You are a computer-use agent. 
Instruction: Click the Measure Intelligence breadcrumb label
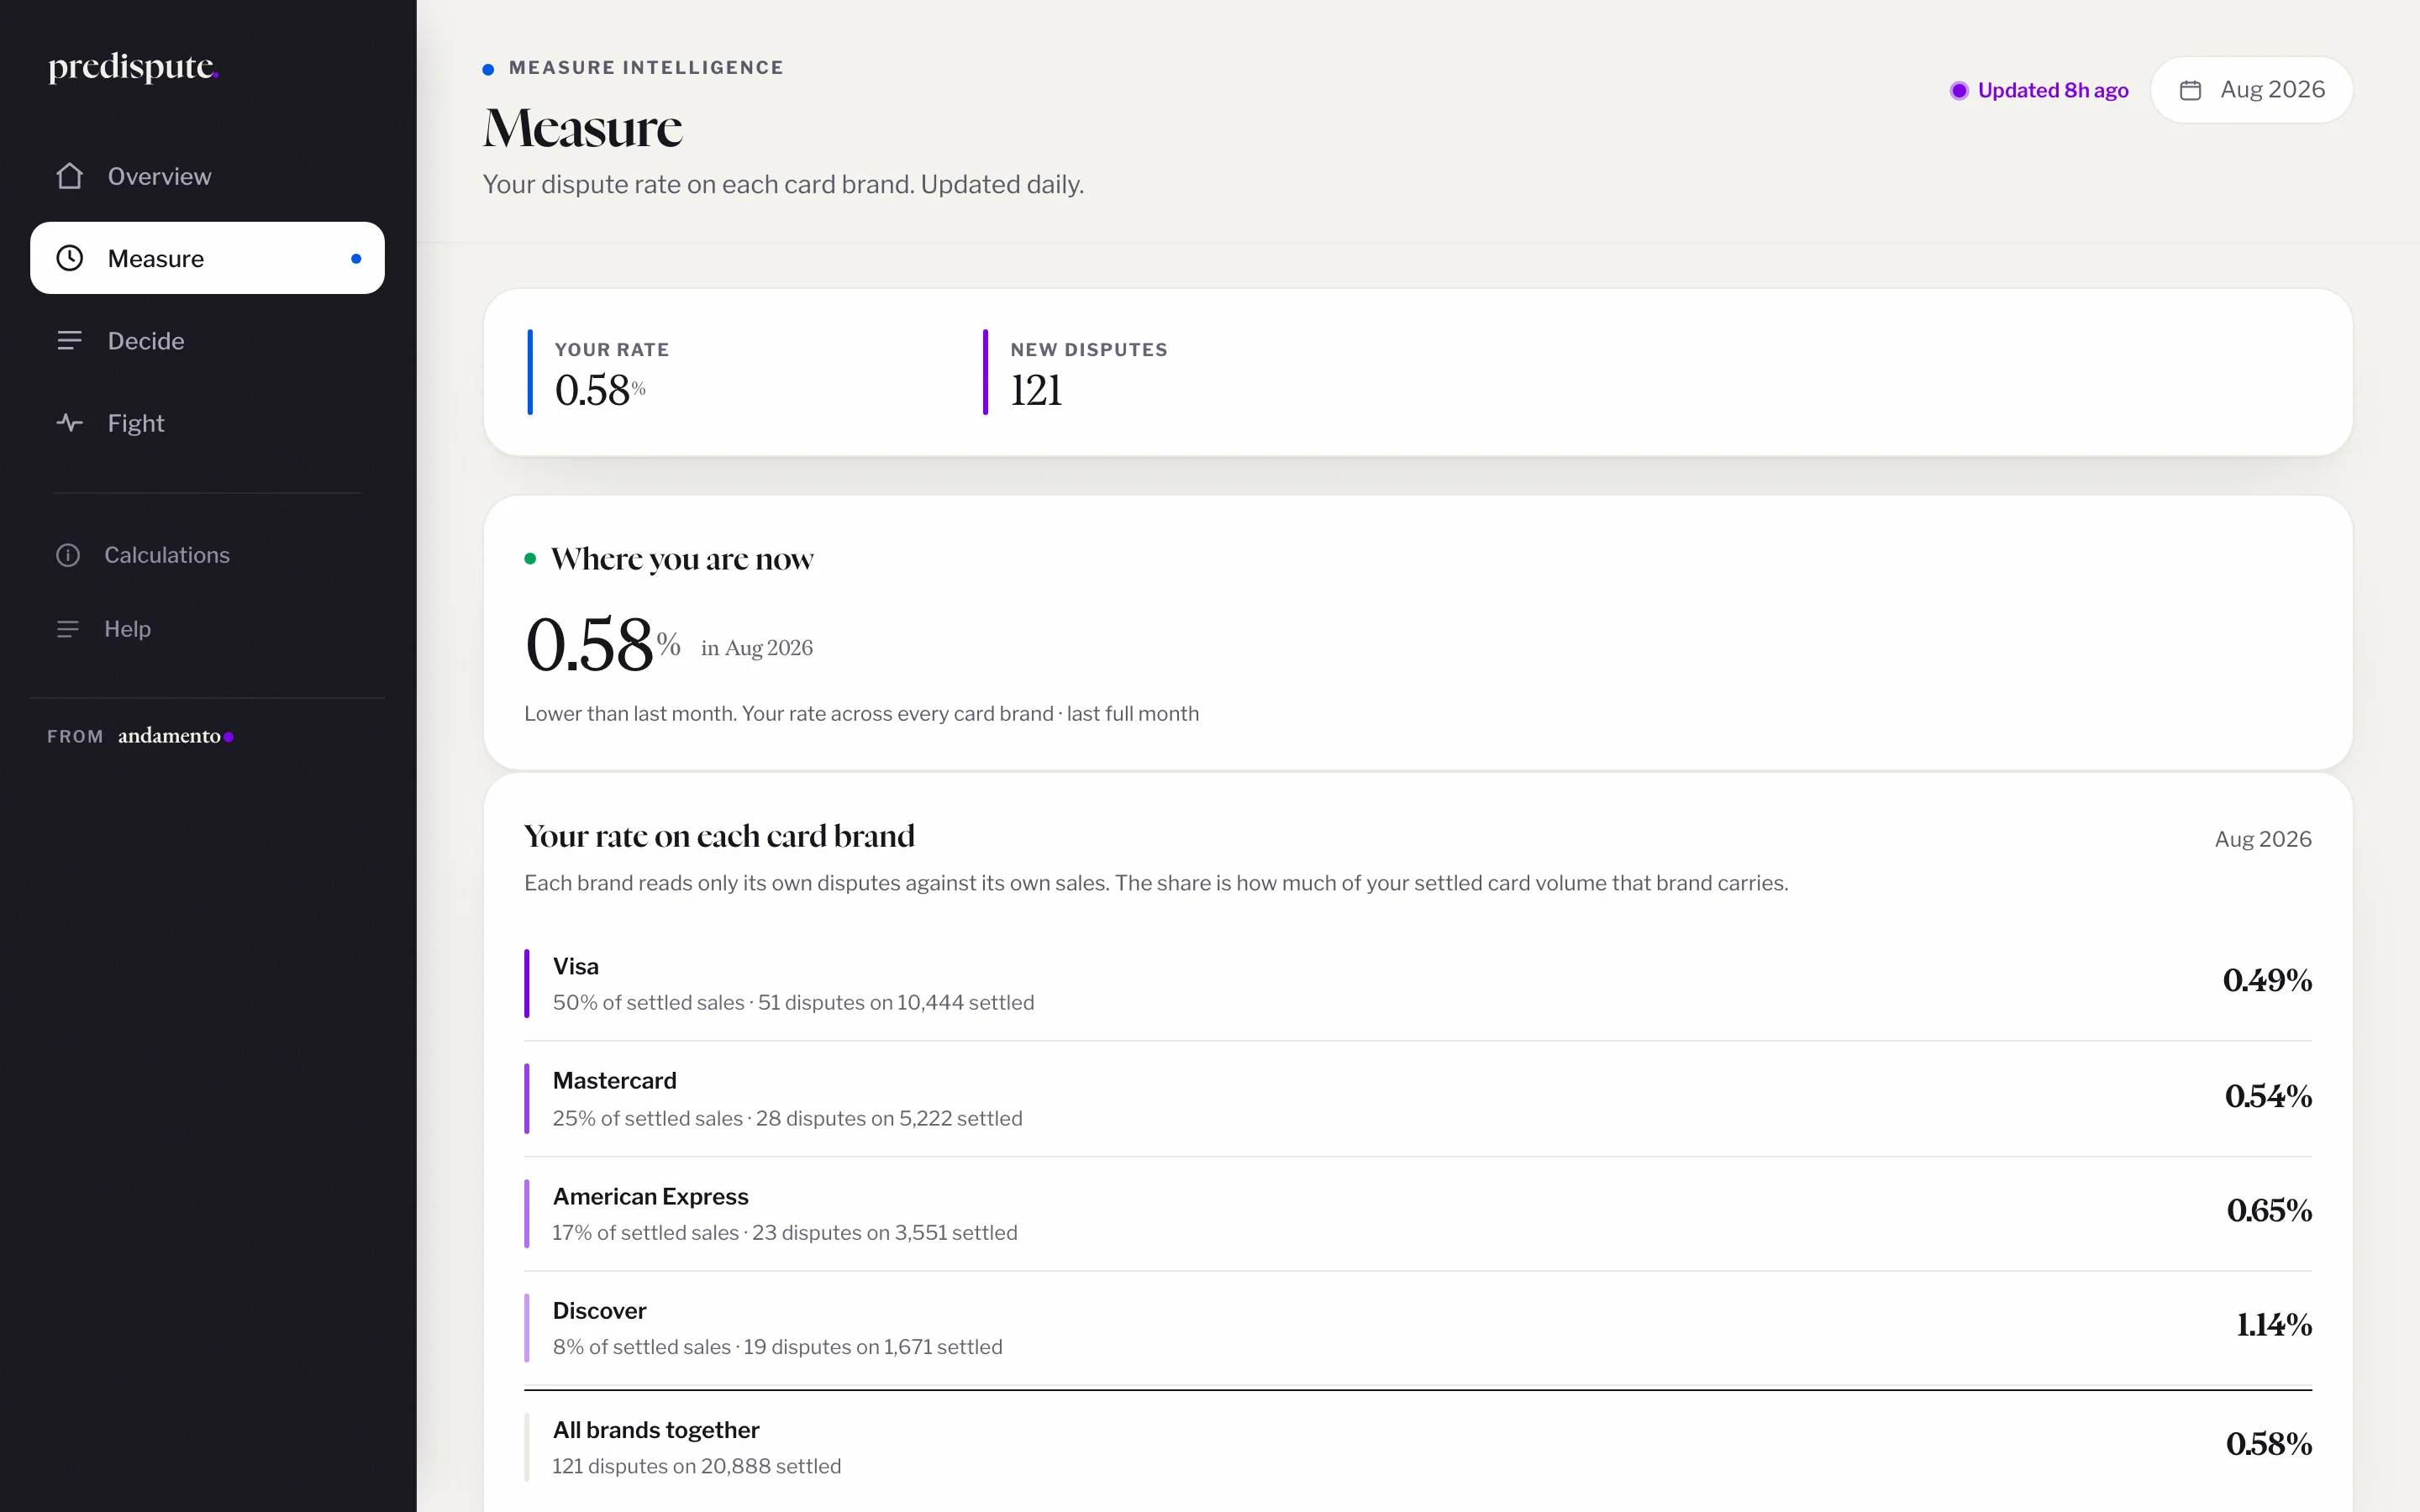[x=646, y=68]
